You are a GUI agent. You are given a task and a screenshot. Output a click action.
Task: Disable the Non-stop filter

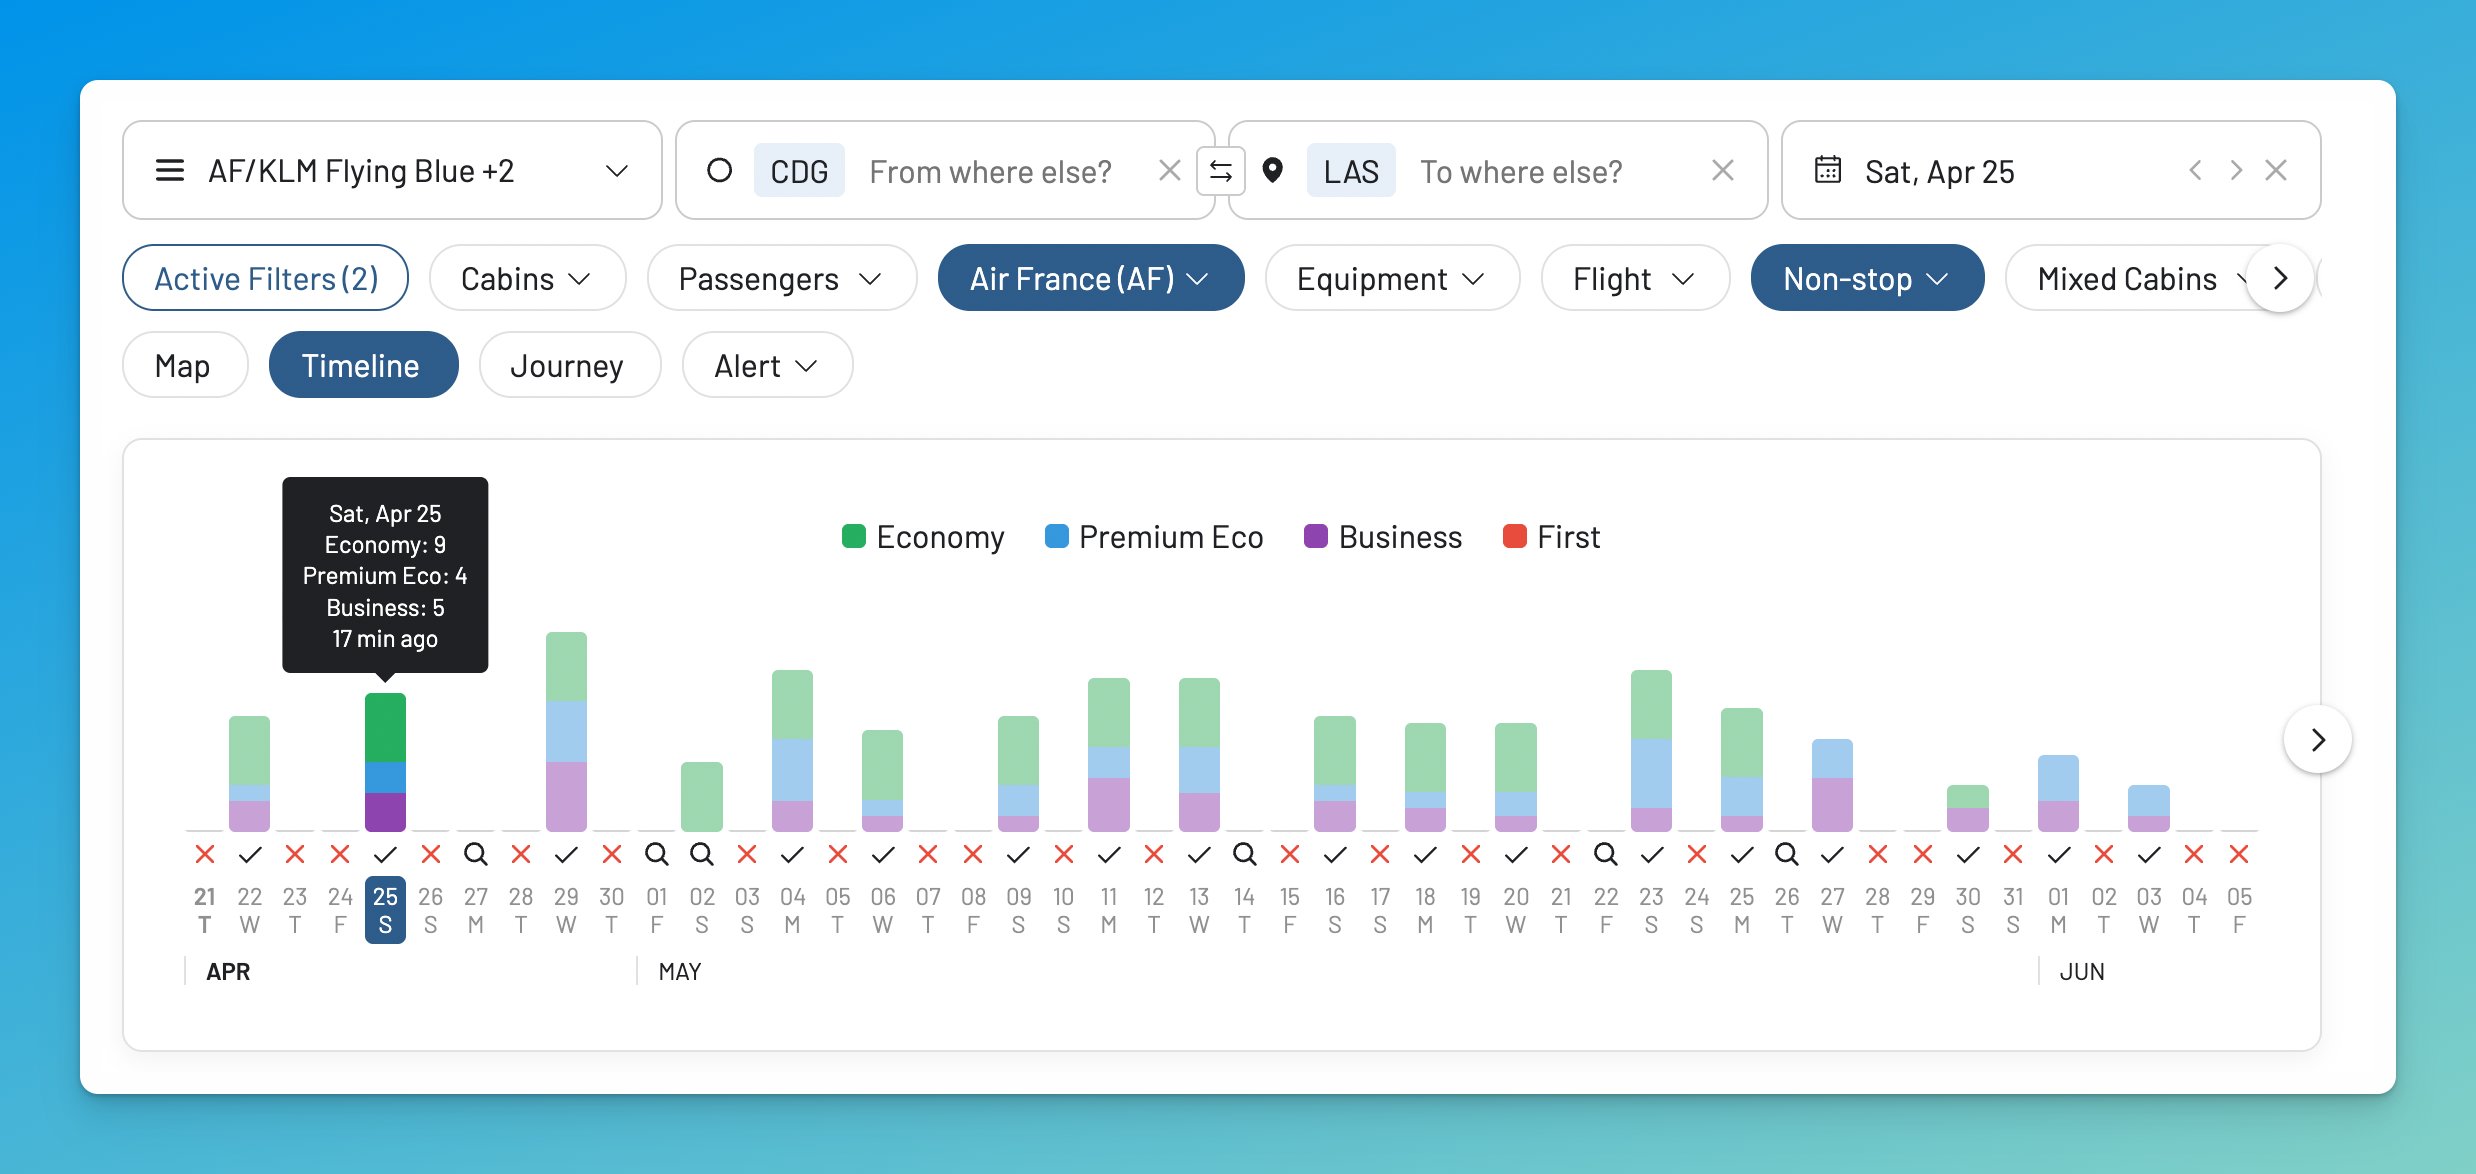click(x=1866, y=278)
